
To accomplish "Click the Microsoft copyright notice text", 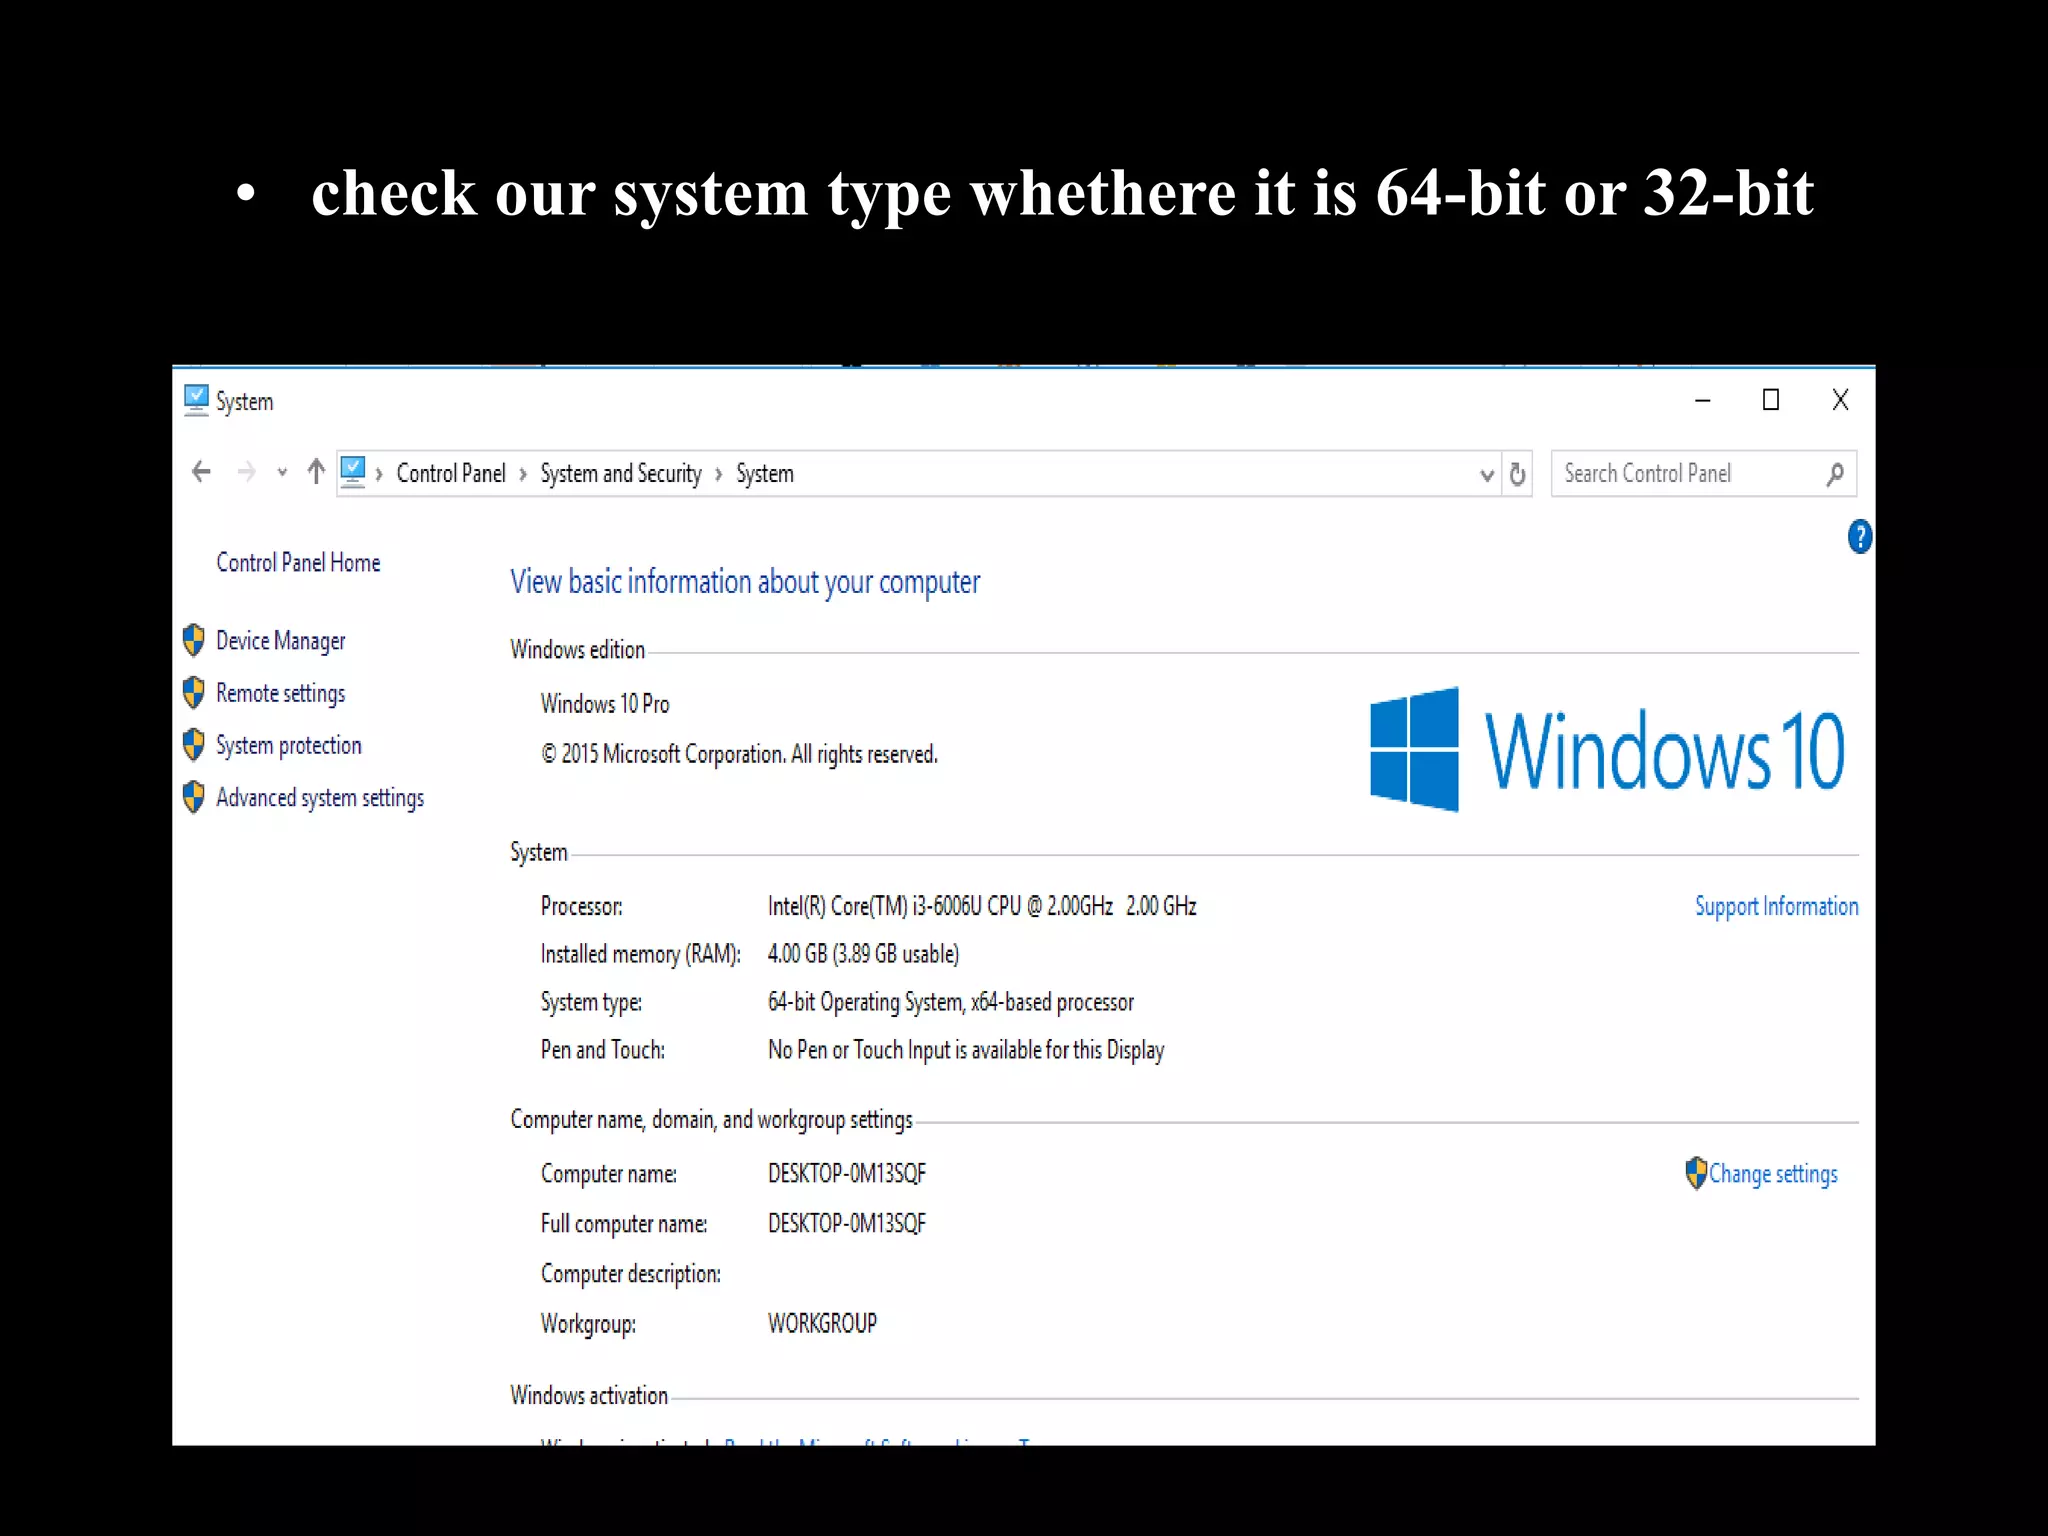I will [x=739, y=754].
